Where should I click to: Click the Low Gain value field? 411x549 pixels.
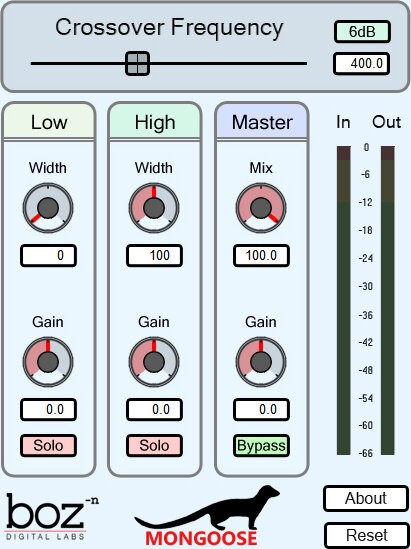[48, 409]
